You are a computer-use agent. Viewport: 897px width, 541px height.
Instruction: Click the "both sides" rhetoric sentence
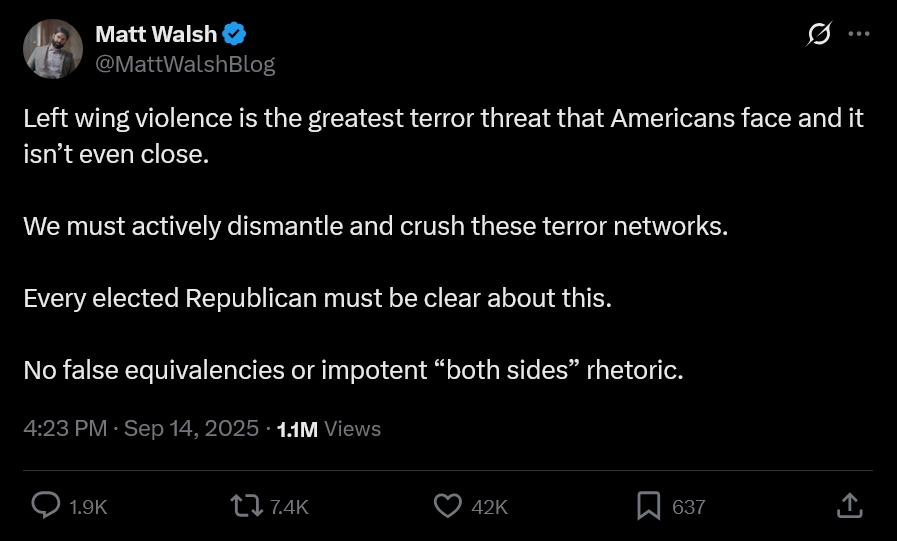[352, 370]
